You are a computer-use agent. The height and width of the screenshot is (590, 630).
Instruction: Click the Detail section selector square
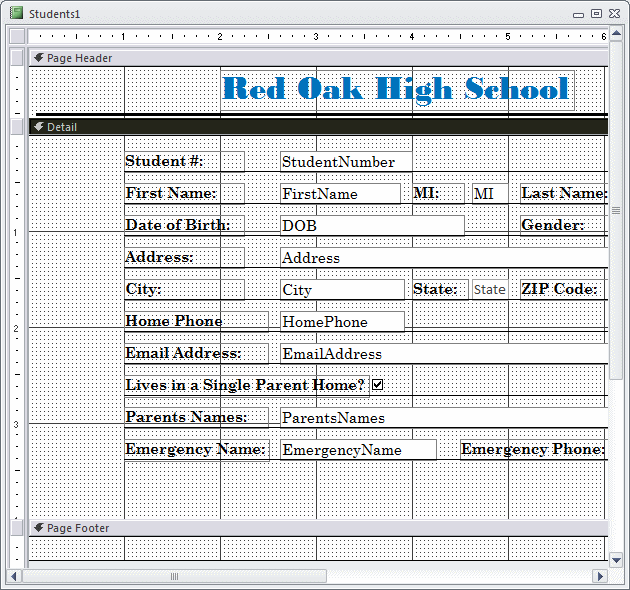click(x=17, y=127)
